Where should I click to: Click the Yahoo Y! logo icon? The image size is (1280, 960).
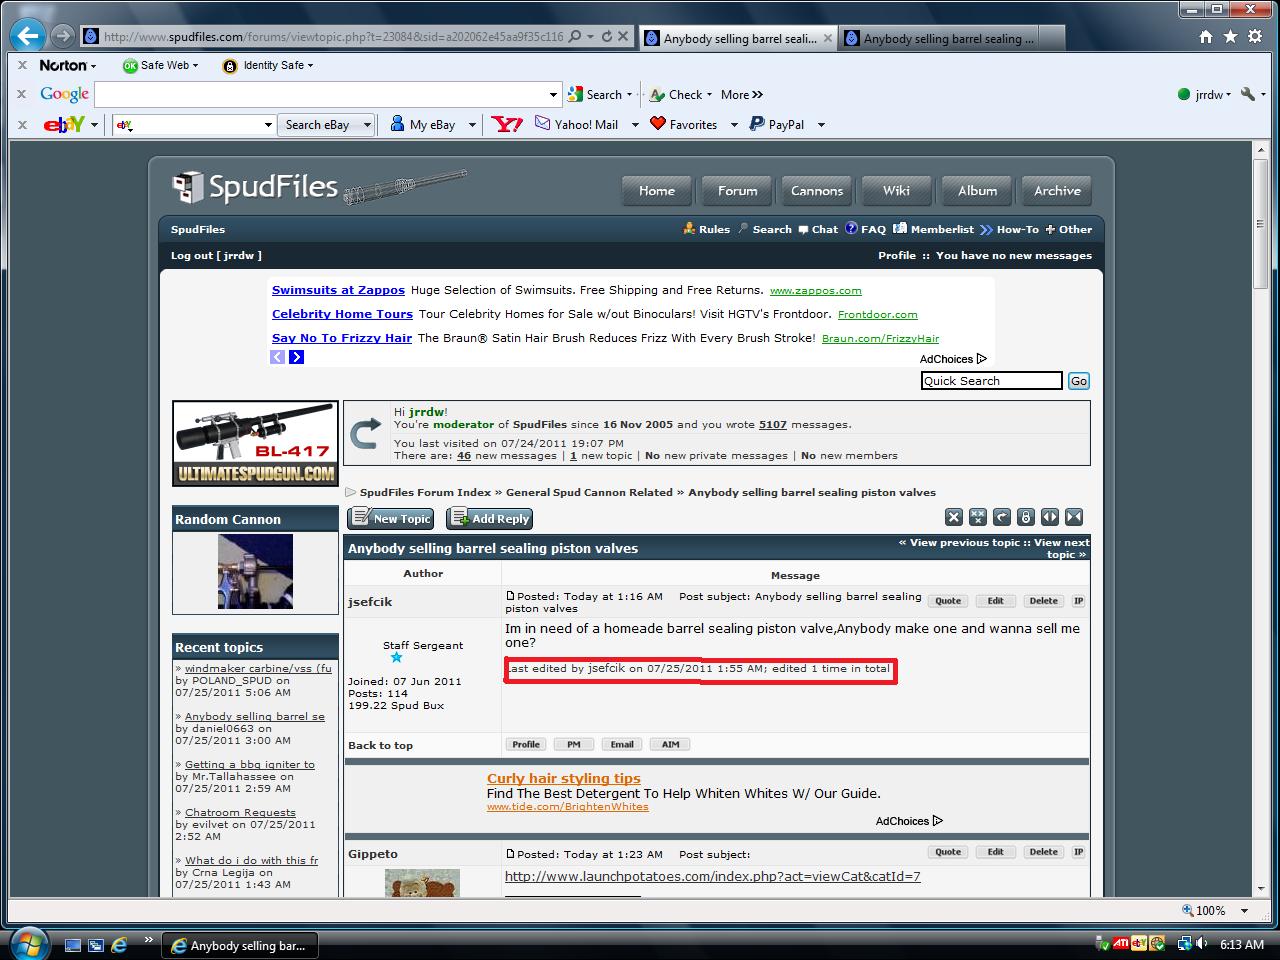(x=507, y=124)
